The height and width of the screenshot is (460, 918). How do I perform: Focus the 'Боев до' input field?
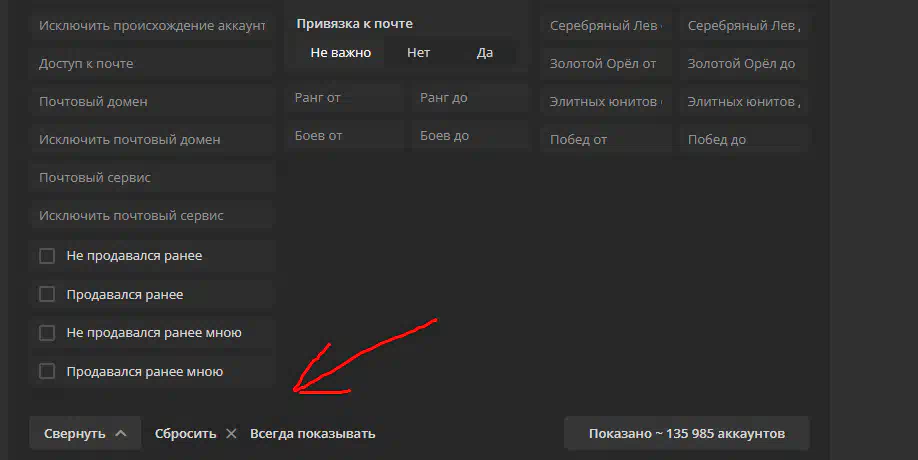(468, 136)
